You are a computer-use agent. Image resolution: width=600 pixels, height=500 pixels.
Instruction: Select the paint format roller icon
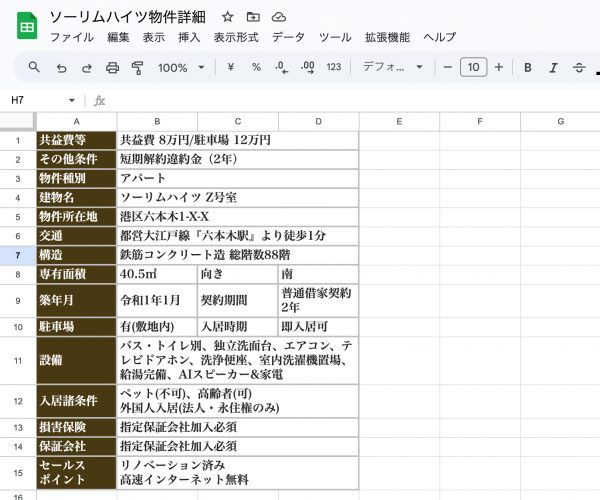(137, 67)
